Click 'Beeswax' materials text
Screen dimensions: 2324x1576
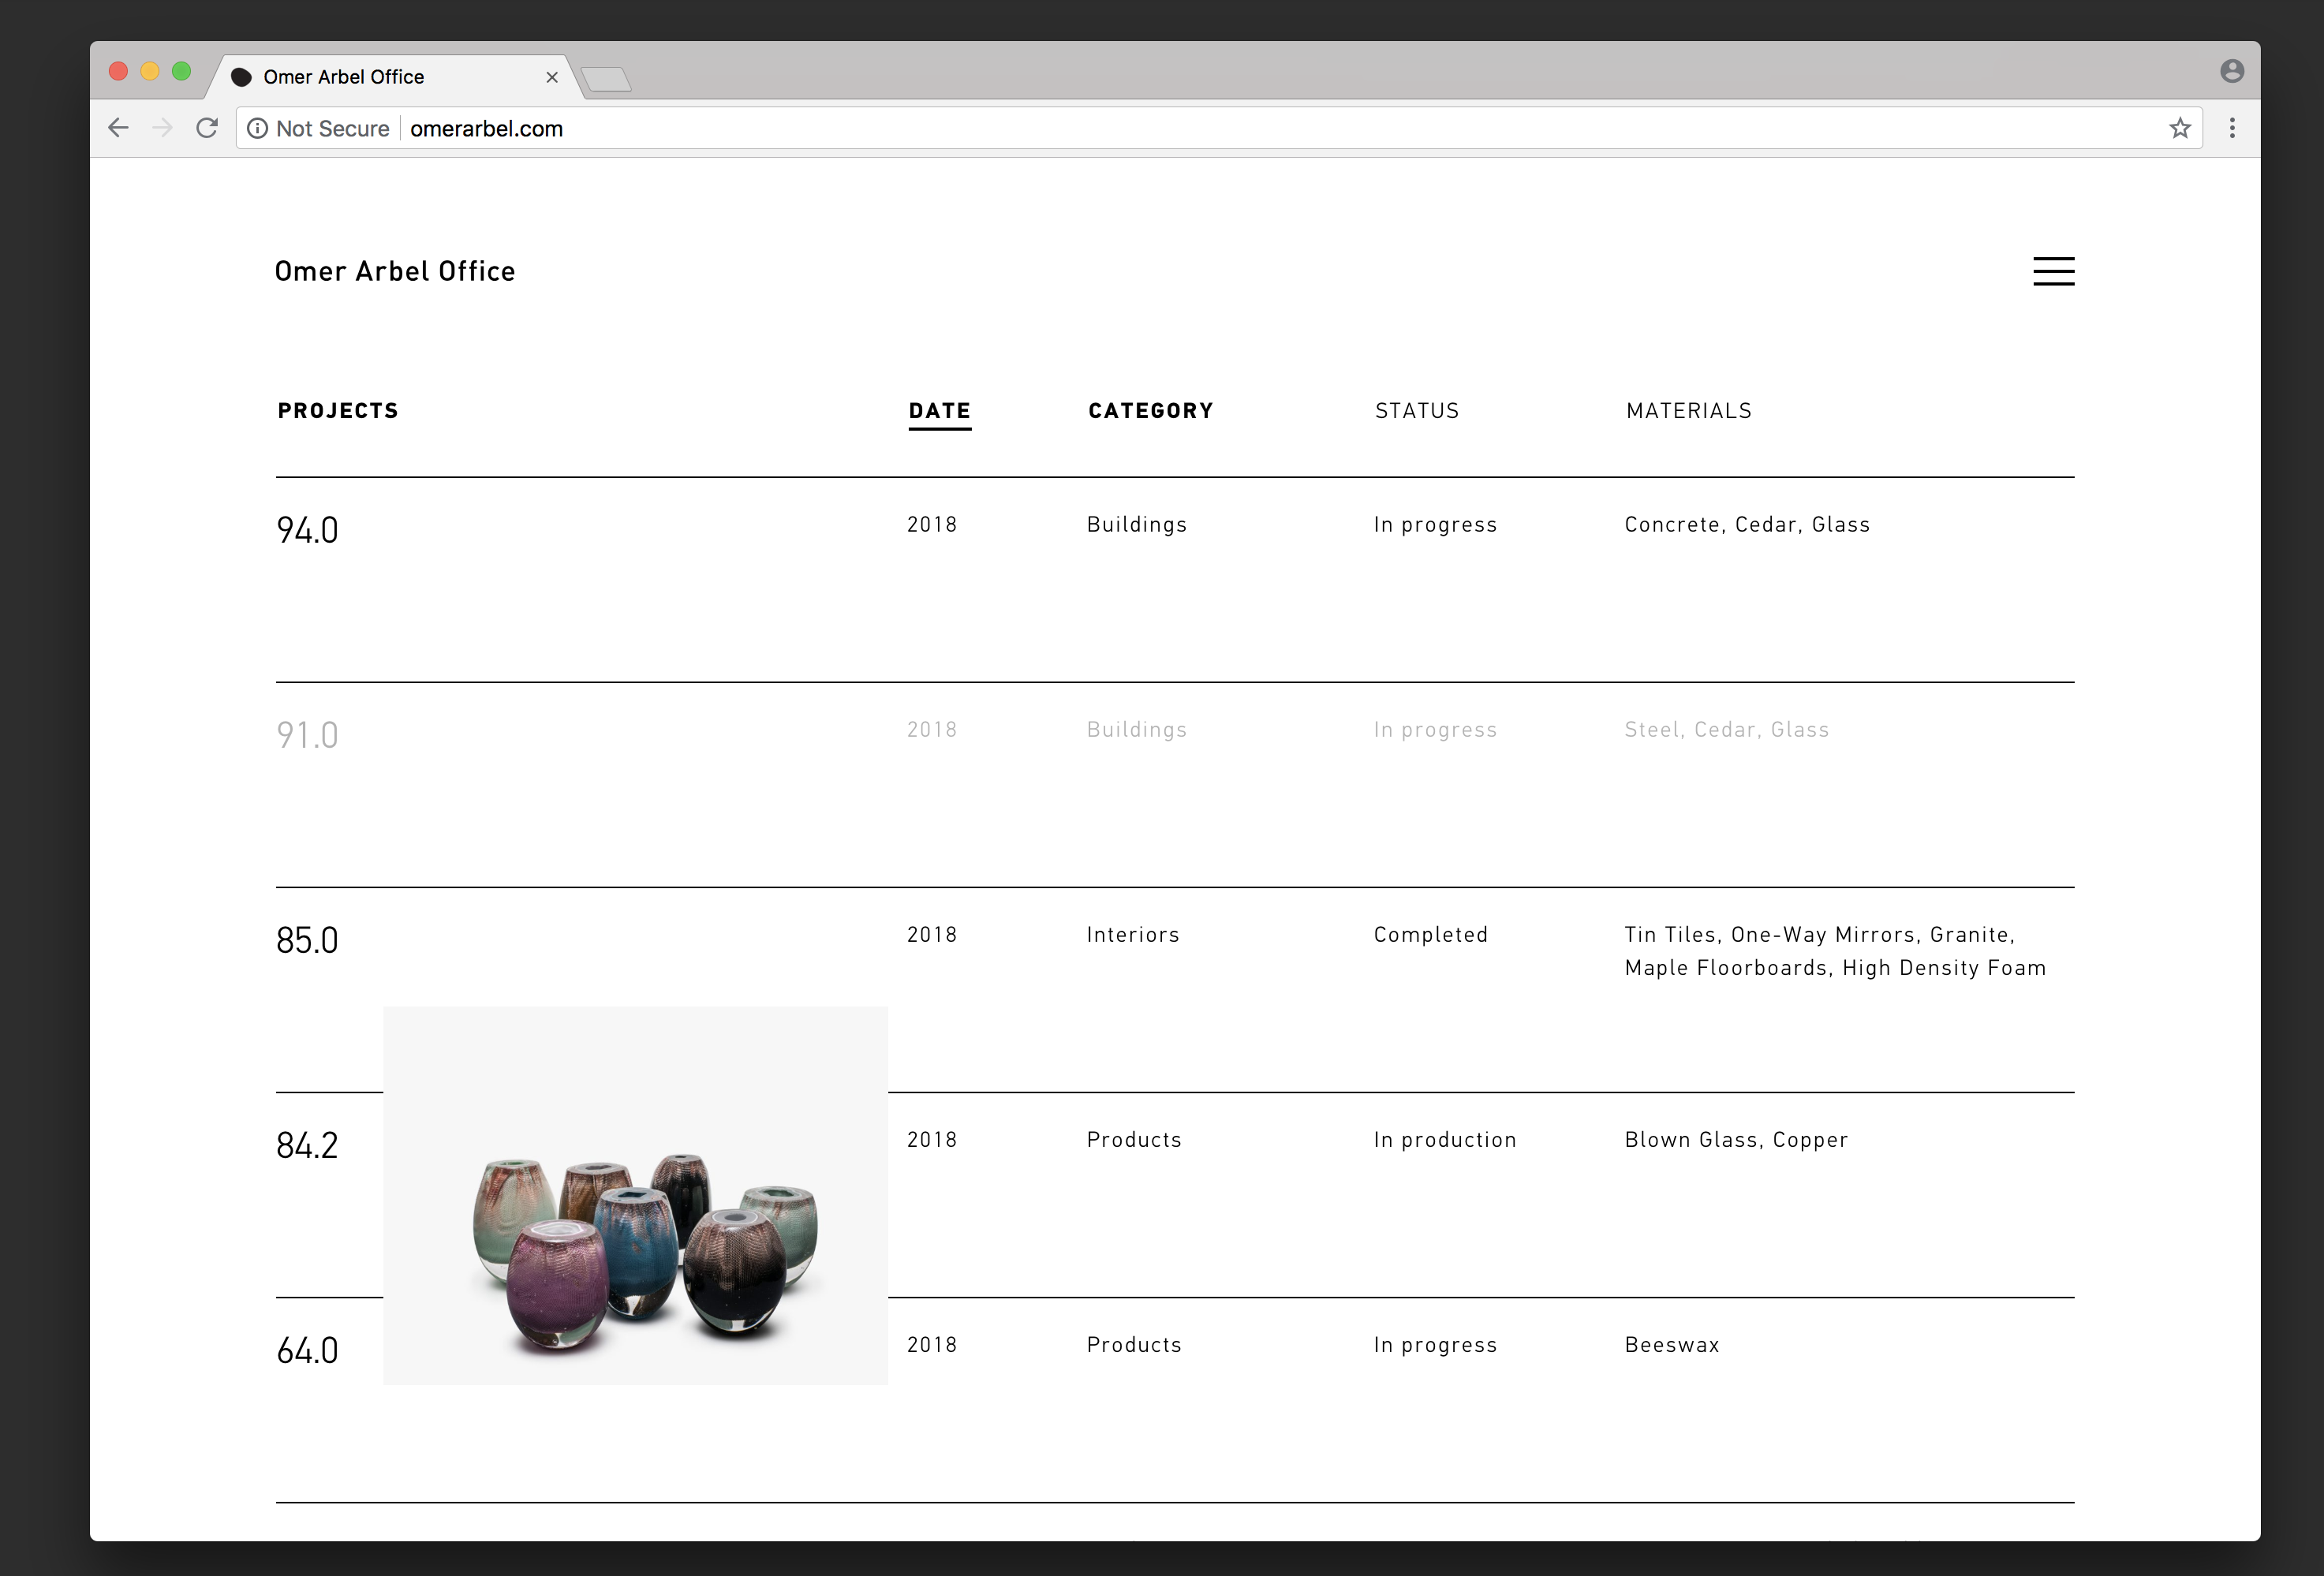click(1672, 1345)
